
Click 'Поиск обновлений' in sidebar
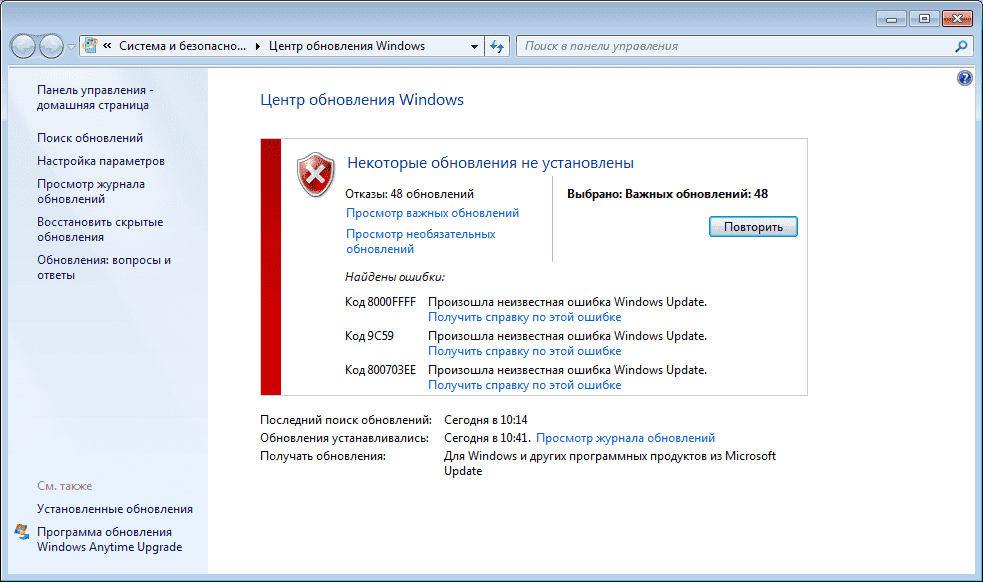tap(90, 137)
